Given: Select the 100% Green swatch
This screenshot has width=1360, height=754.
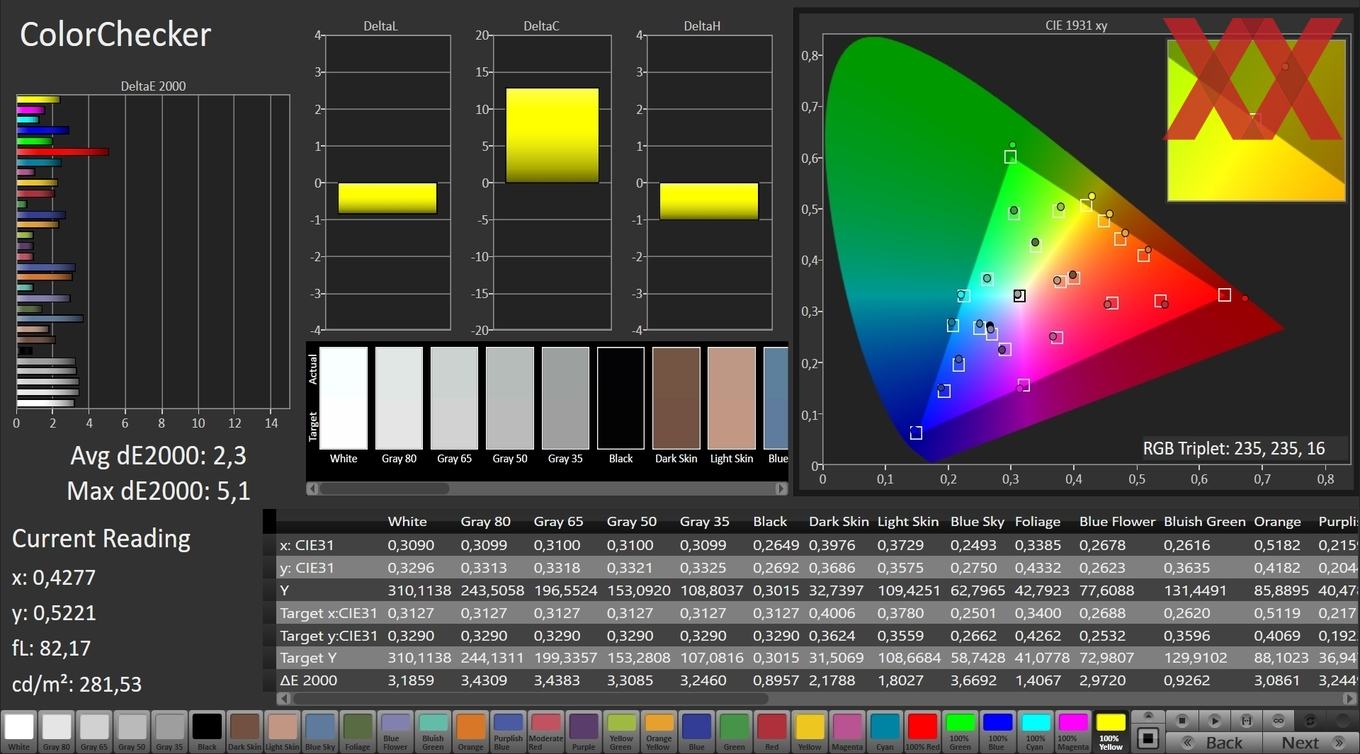Looking at the screenshot, I should pos(960,731).
